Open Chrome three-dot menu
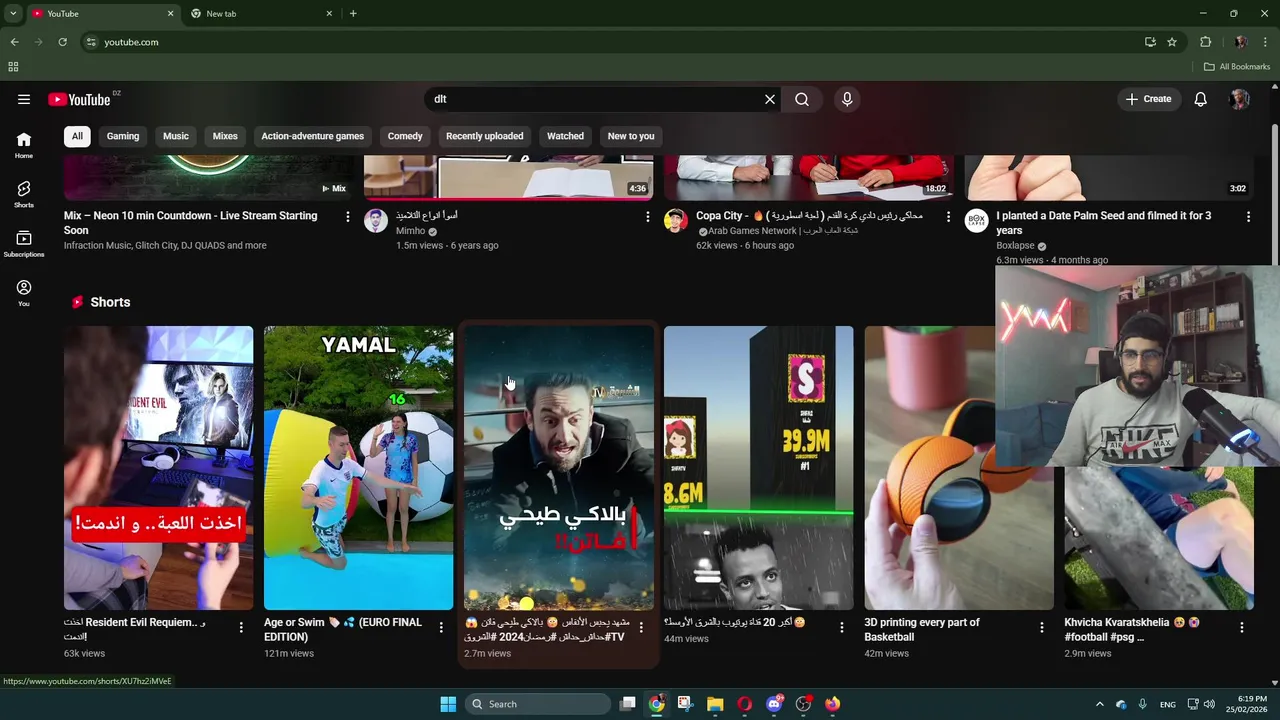The image size is (1280, 720). (1266, 42)
